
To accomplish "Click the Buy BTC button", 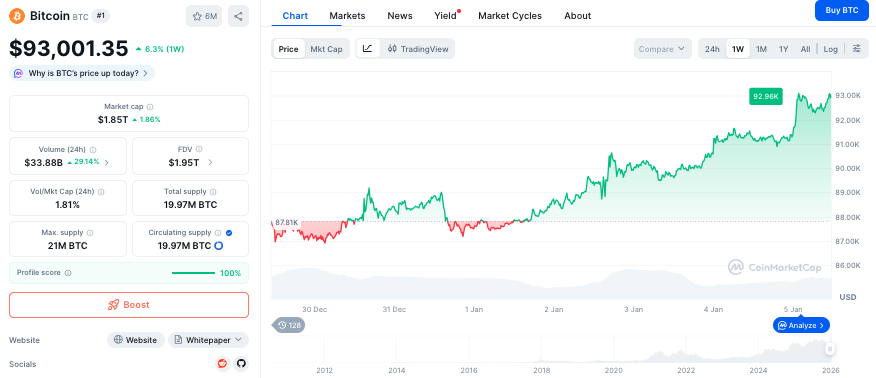I will point(842,10).
